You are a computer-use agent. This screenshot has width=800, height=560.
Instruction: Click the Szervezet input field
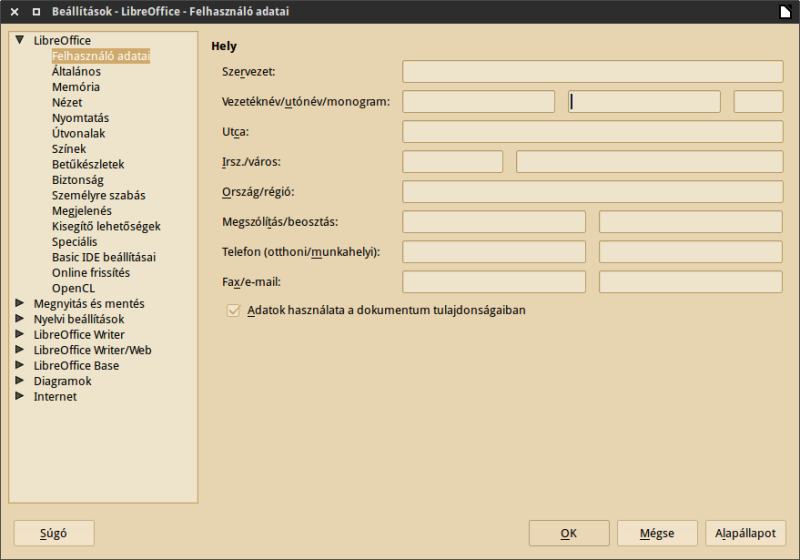coord(592,71)
